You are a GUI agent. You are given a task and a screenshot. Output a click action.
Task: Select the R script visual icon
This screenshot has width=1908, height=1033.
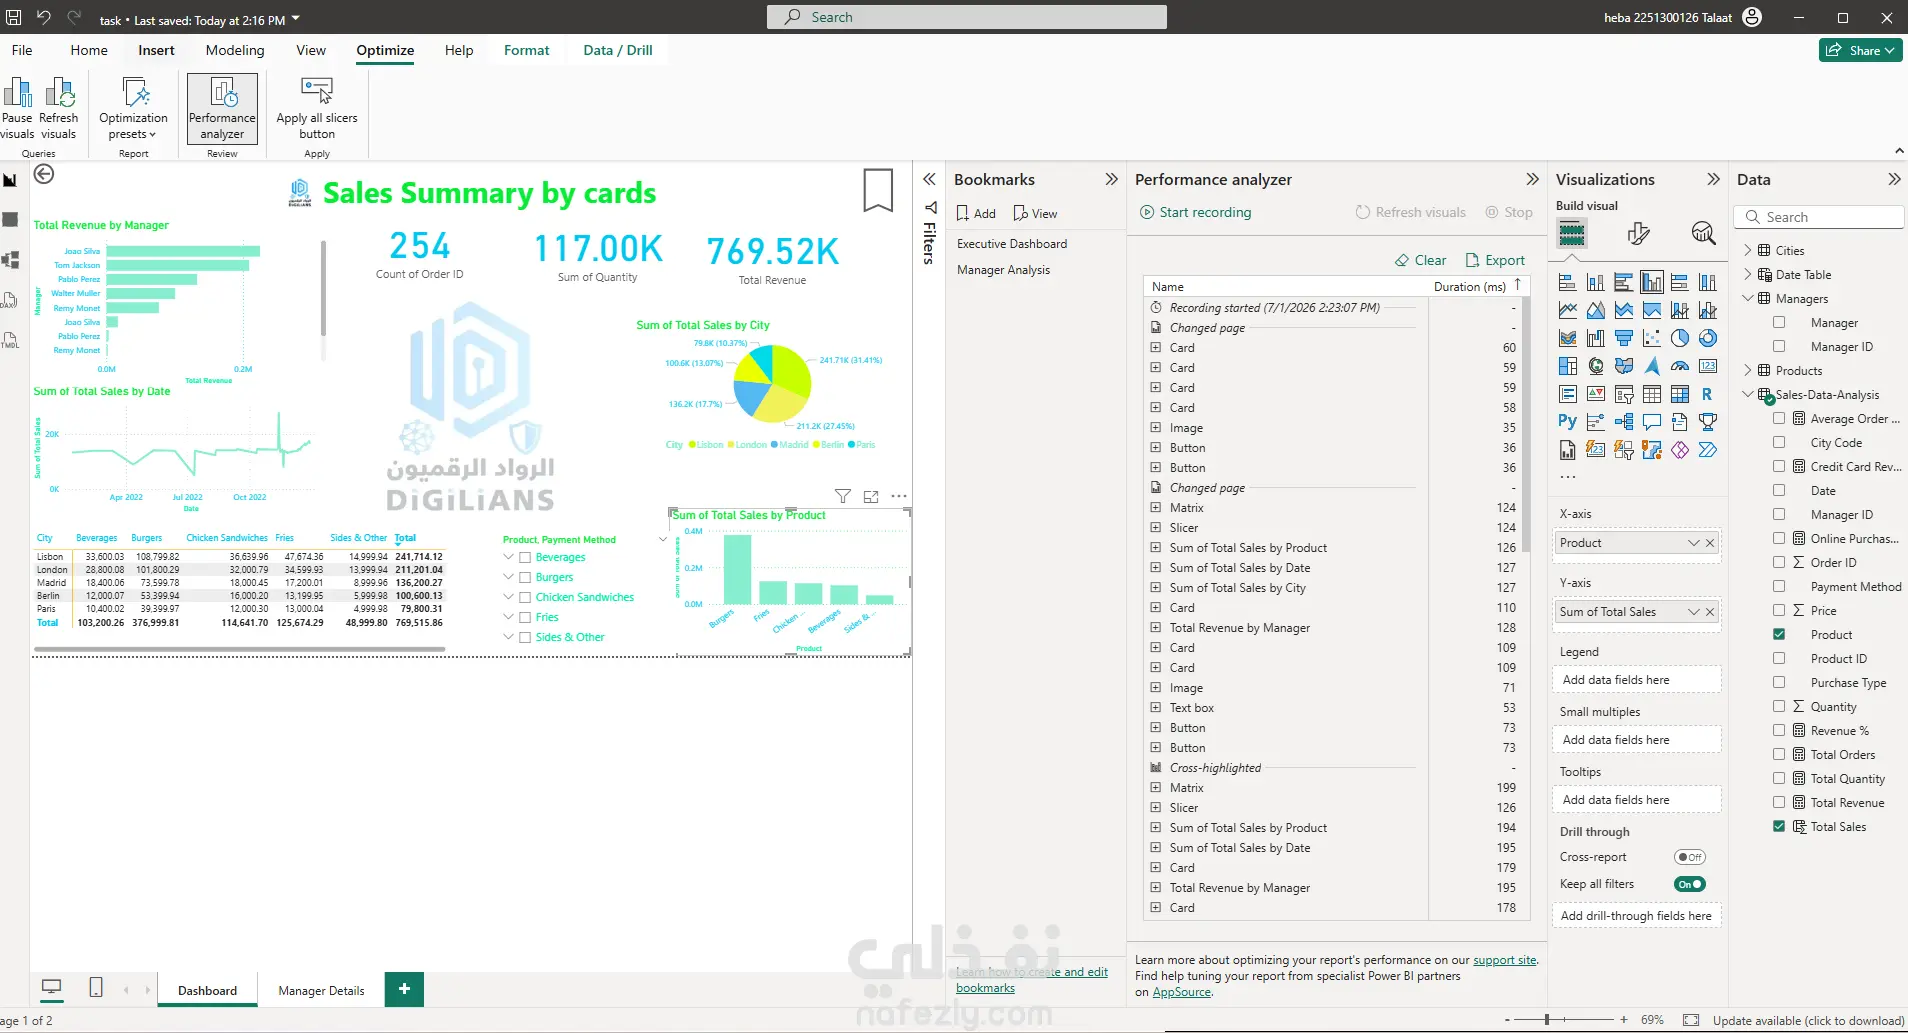[x=1707, y=394]
